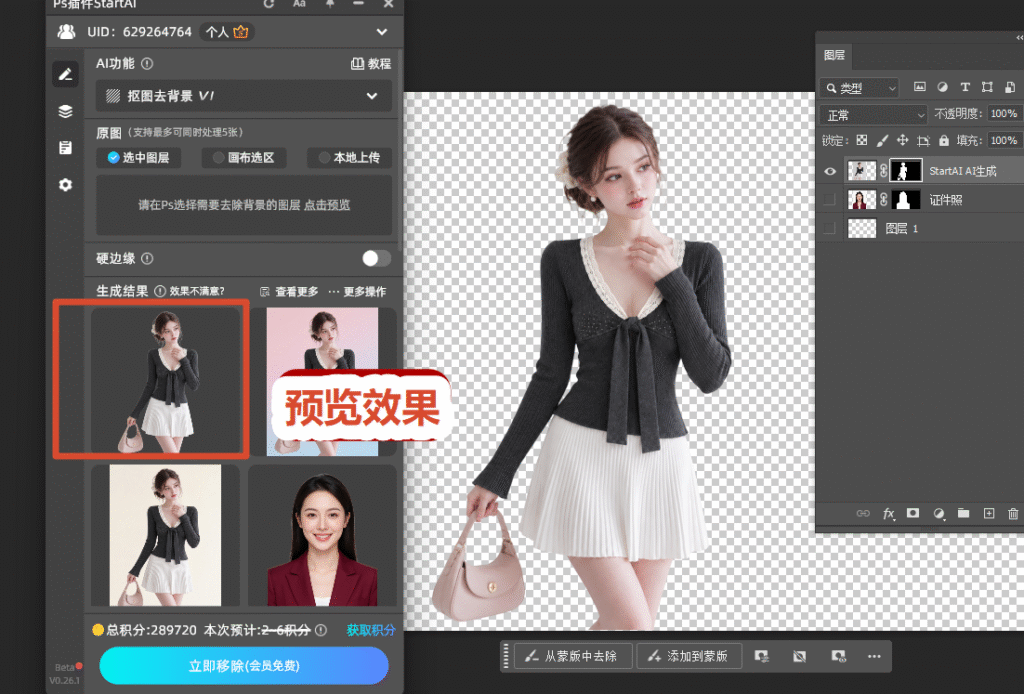
Task: Toggle lock image pixels brush icon
Action: tap(882, 140)
